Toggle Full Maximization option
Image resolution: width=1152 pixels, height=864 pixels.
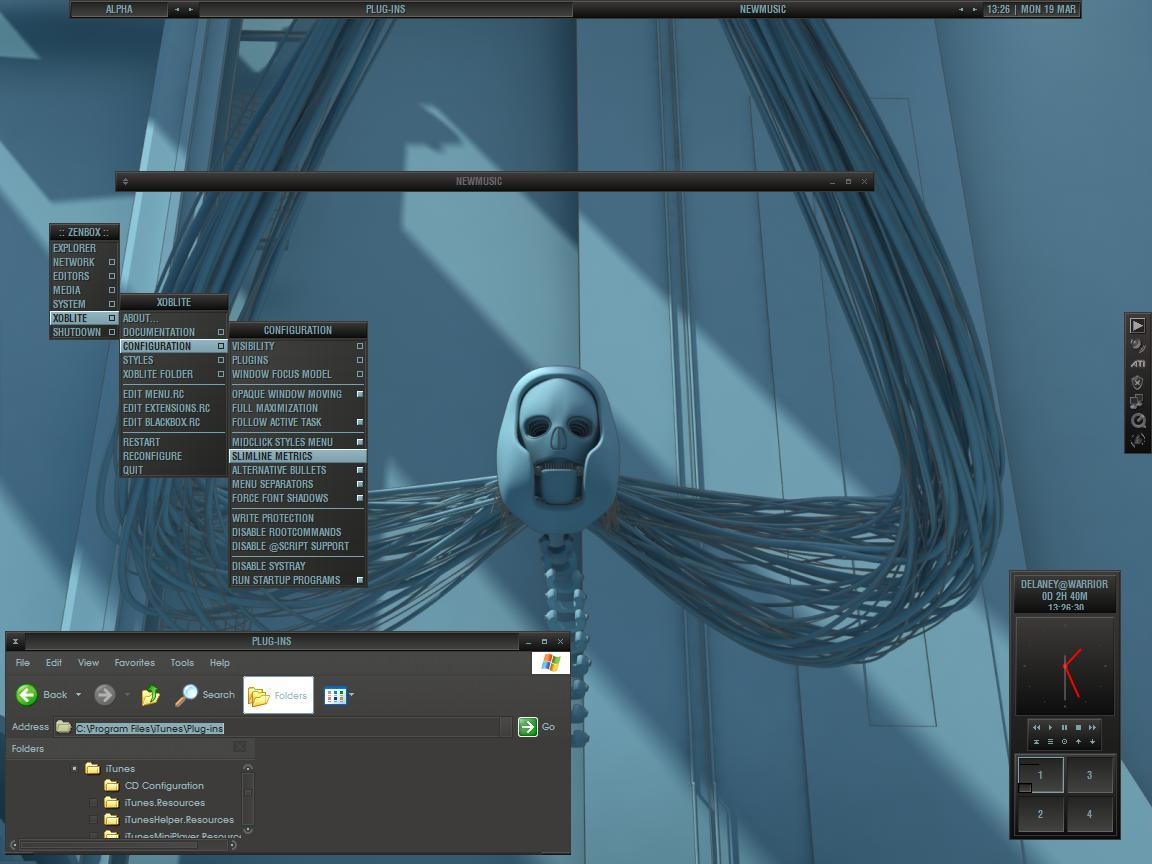coord(298,408)
